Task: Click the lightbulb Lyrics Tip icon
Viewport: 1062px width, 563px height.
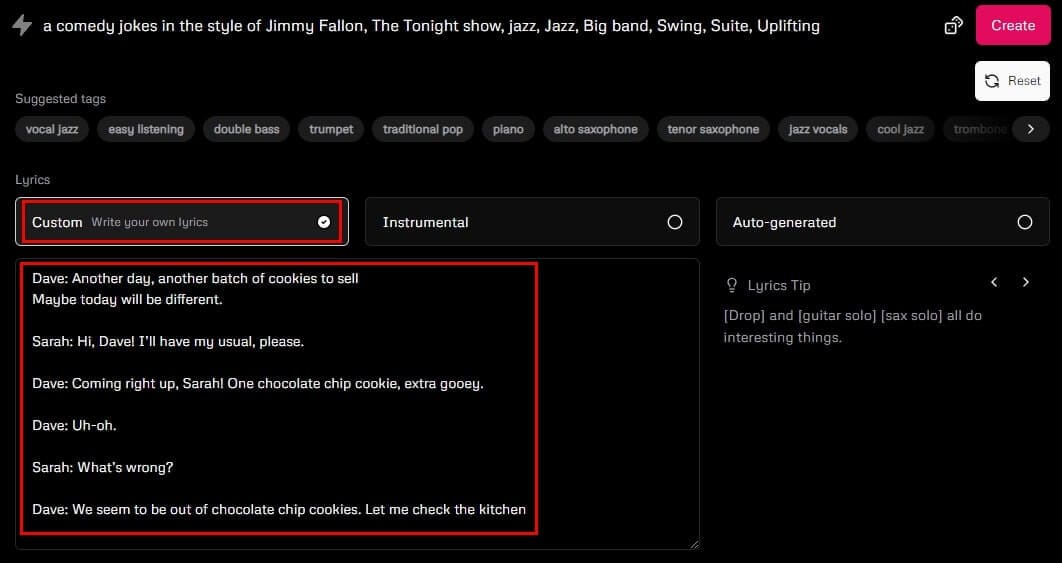Action: pos(732,285)
